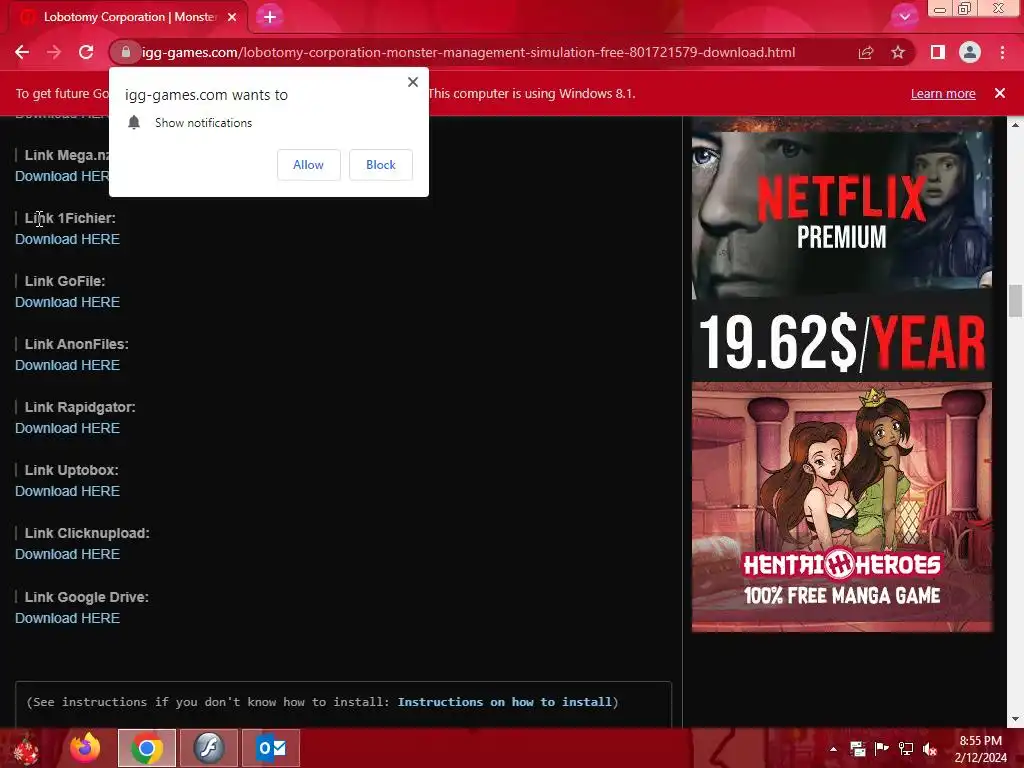Click 'Link Clicknupload:' label text
Image resolution: width=1024 pixels, height=768 pixels.
[x=87, y=534]
